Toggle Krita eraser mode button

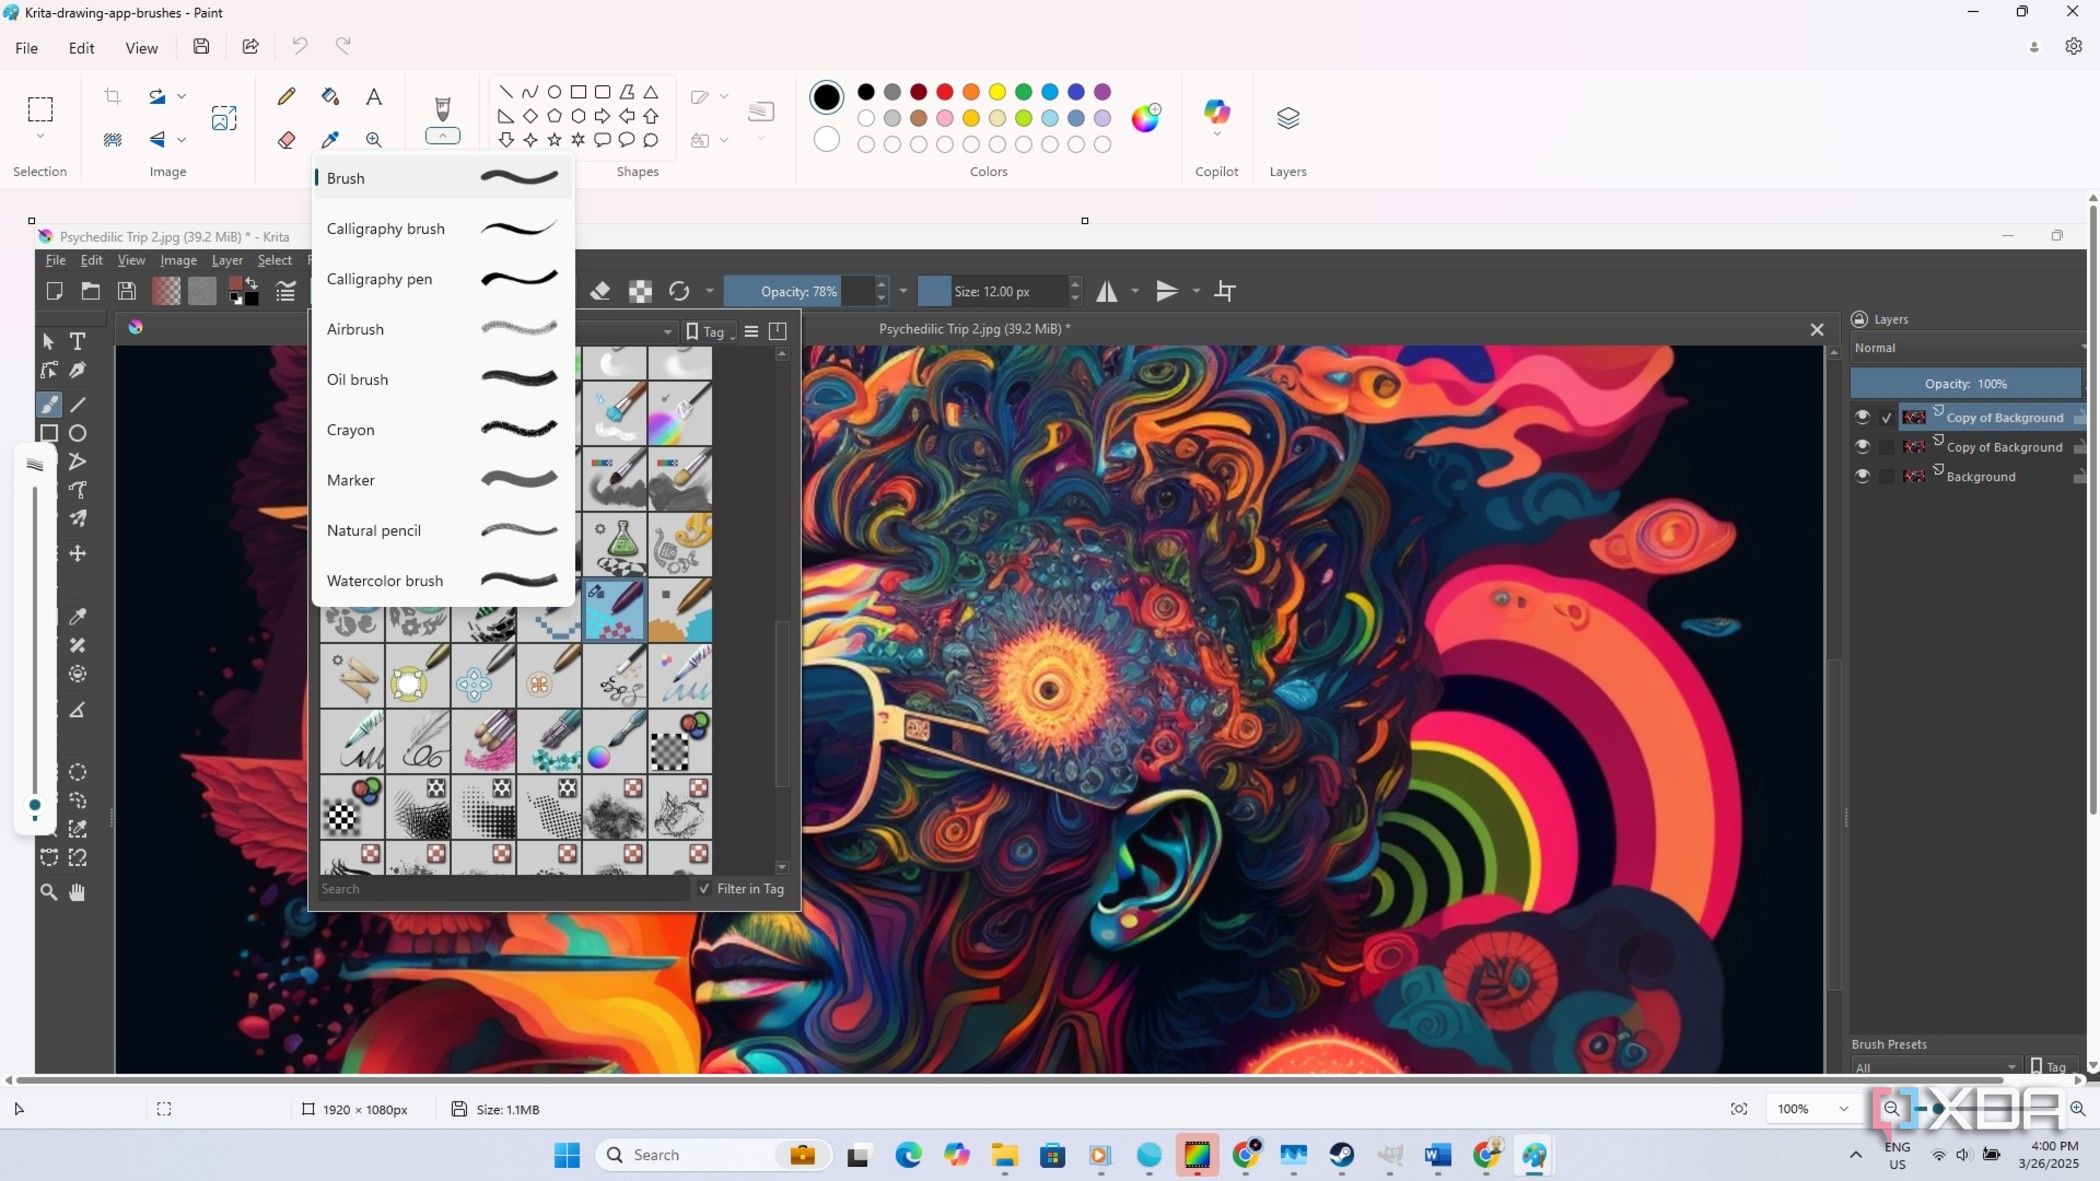600,291
